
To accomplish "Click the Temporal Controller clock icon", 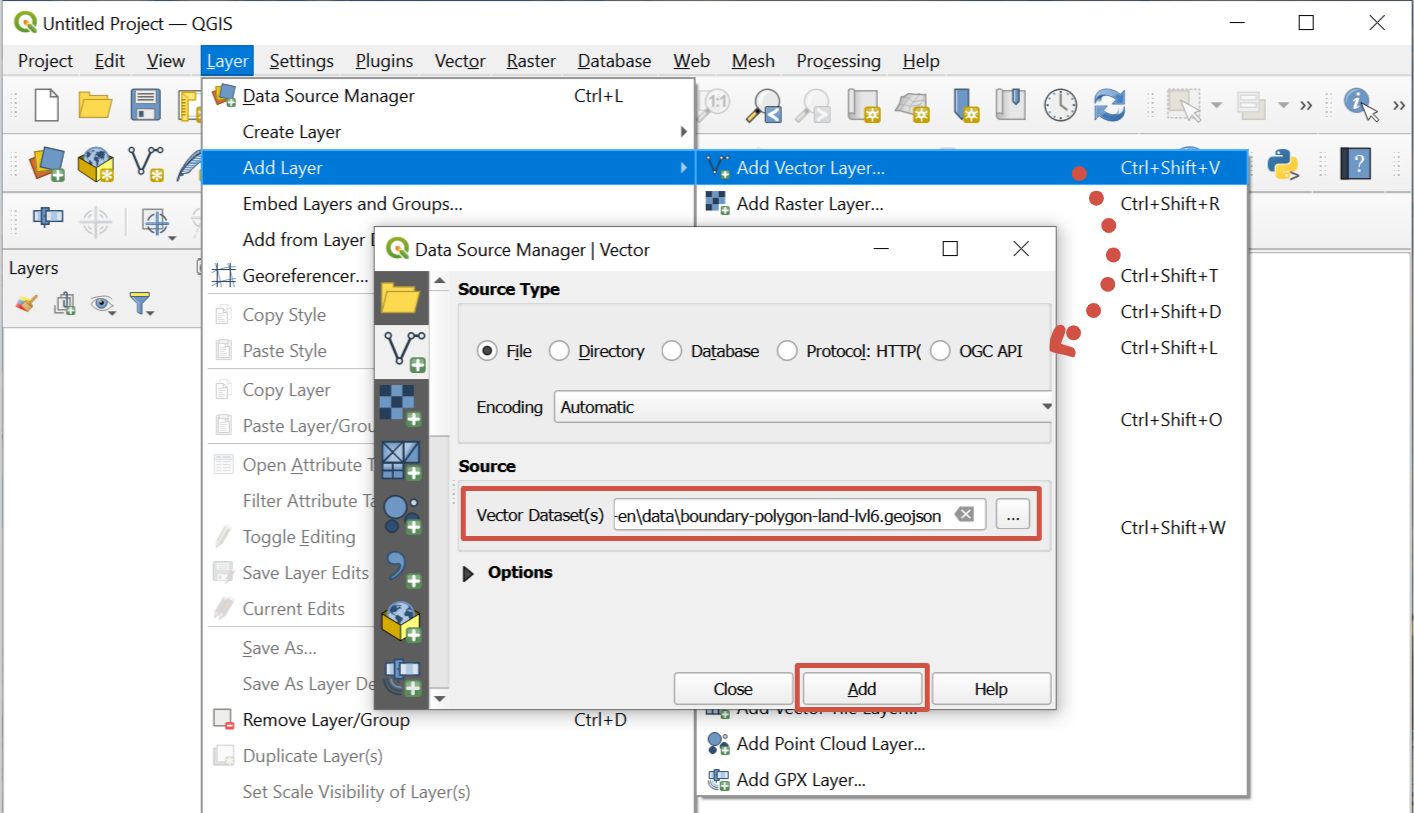I will point(1060,105).
